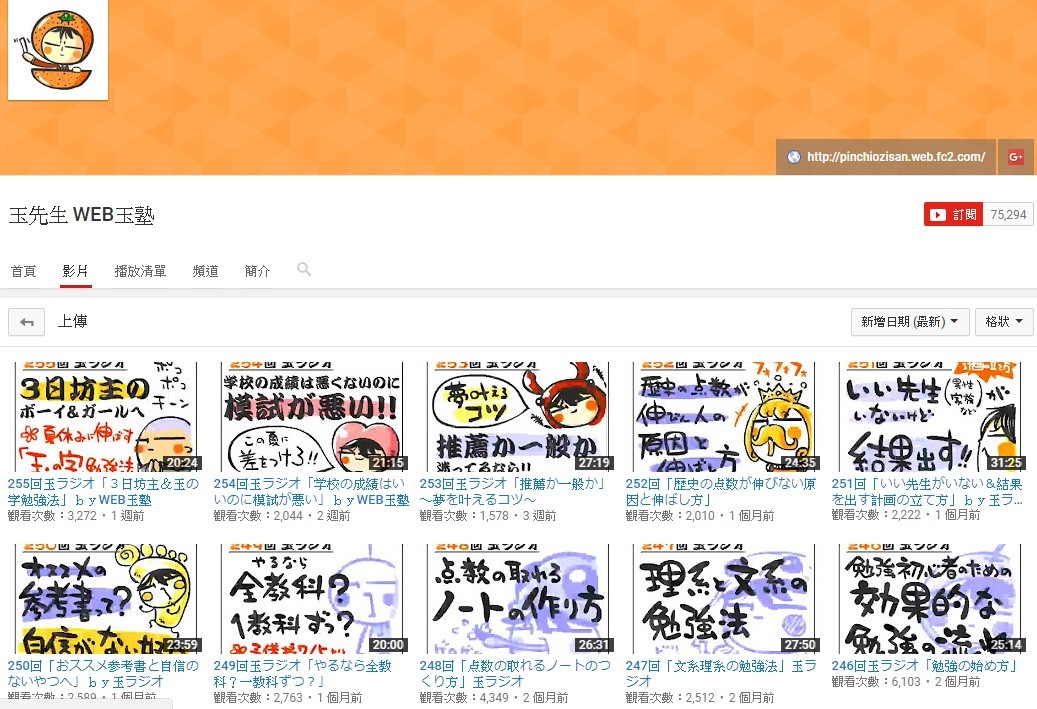
Task: Click the view count text 觀看次數:2,044
Action: (259, 516)
